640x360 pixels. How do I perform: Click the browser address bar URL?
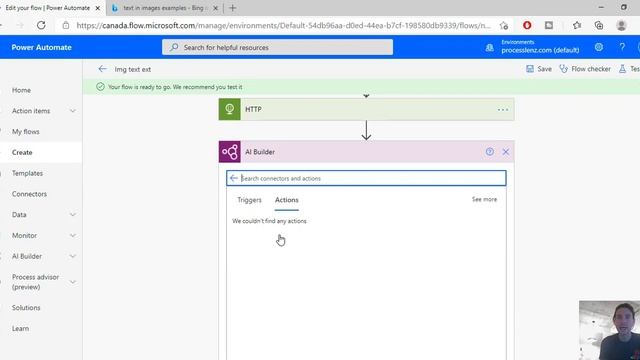(284, 25)
